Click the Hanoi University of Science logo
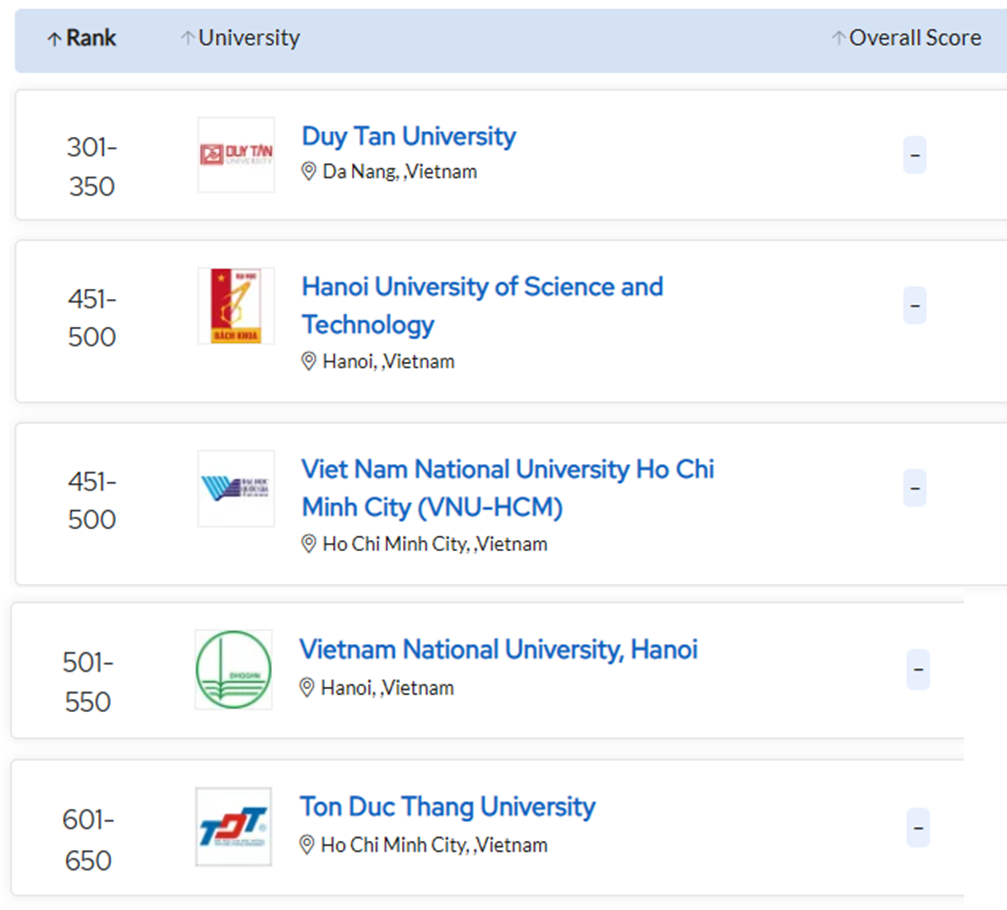Screen dimensions: 1007x910 click(236, 306)
